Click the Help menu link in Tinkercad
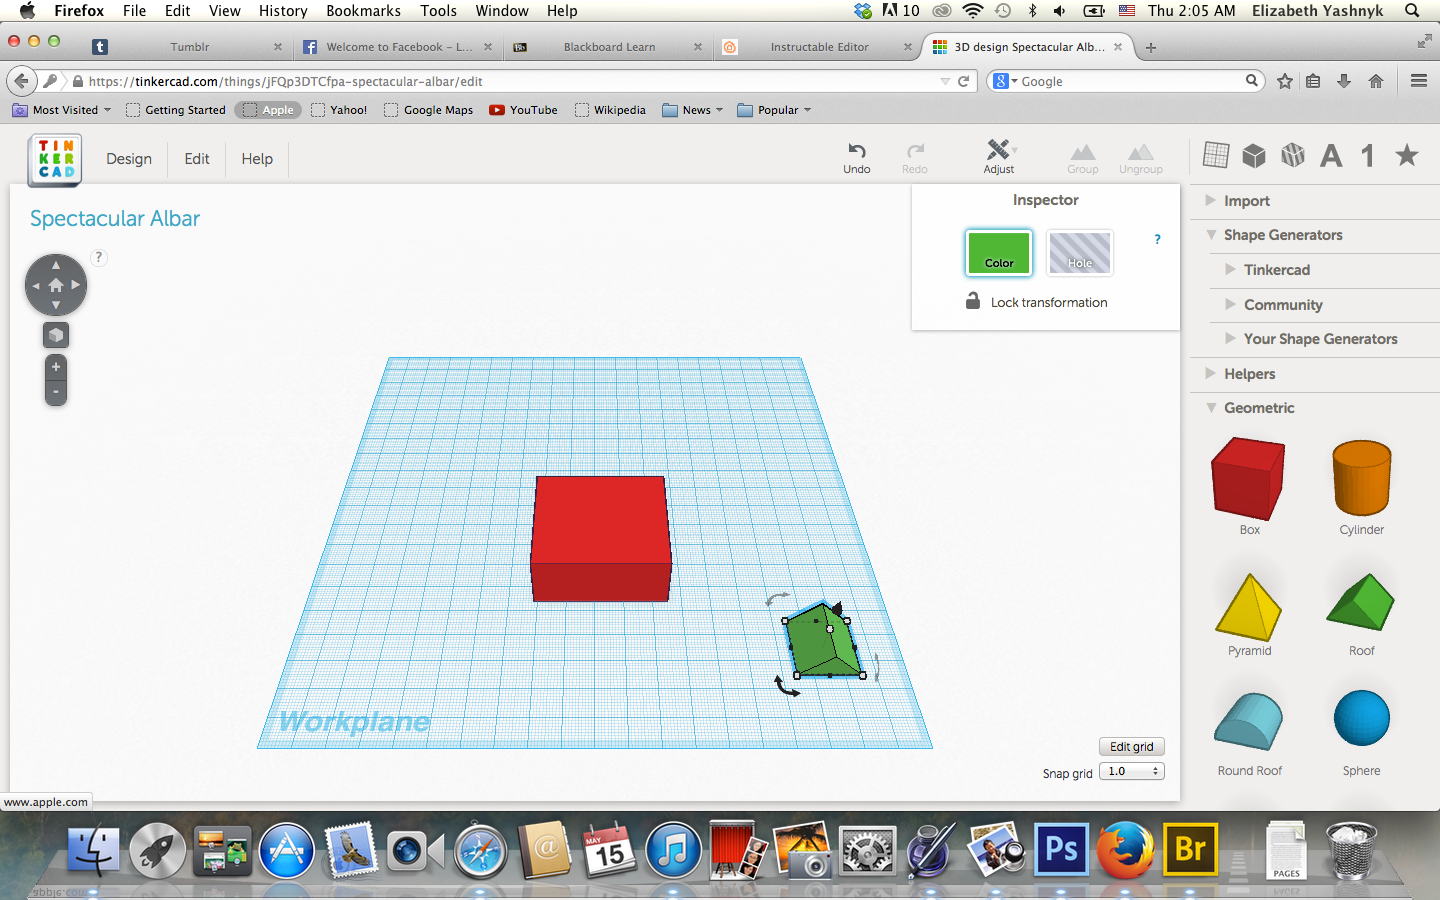Viewport: 1440px width, 900px height. [x=256, y=159]
